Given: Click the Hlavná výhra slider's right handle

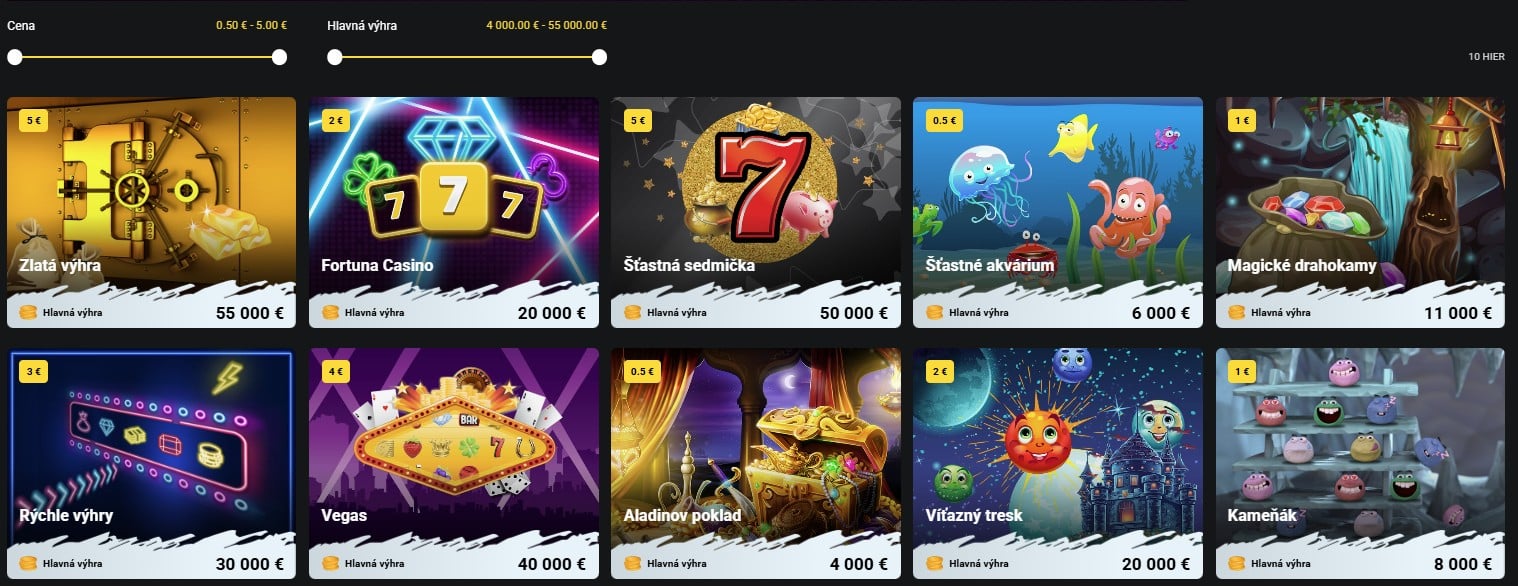Looking at the screenshot, I should 599,57.
